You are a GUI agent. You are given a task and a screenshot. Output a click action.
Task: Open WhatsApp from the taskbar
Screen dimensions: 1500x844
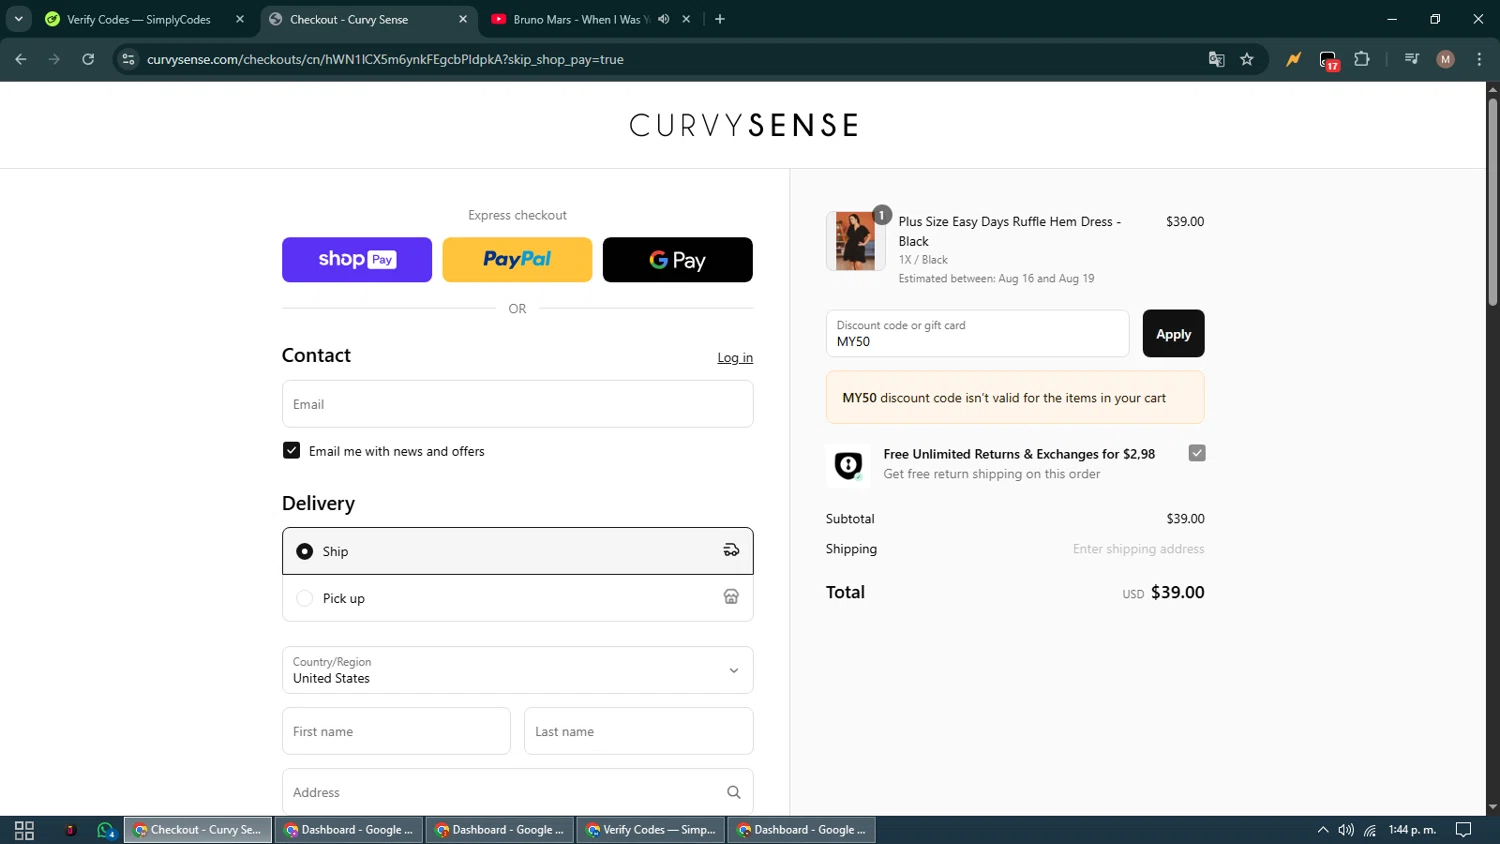click(x=106, y=830)
